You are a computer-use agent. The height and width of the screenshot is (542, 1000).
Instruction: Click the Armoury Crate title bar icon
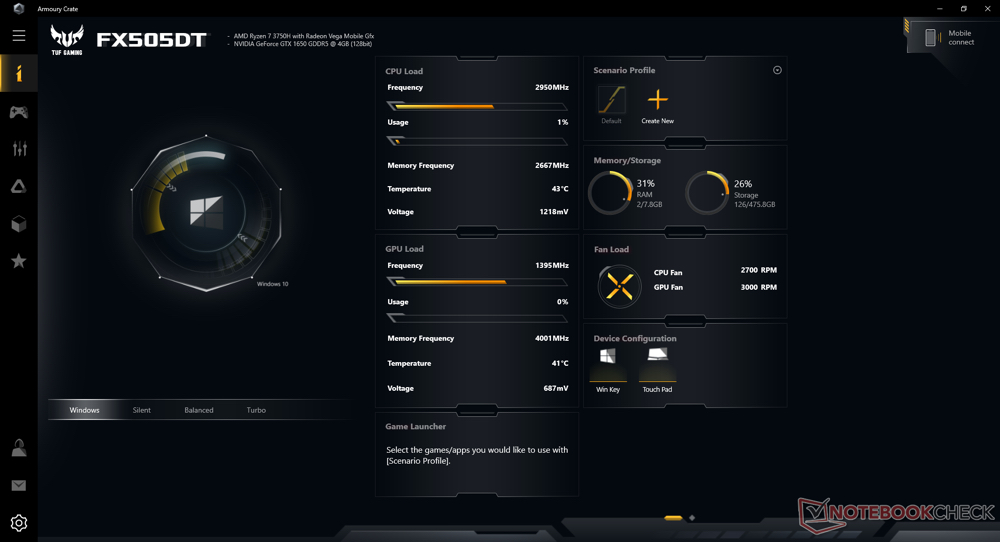(19, 8)
